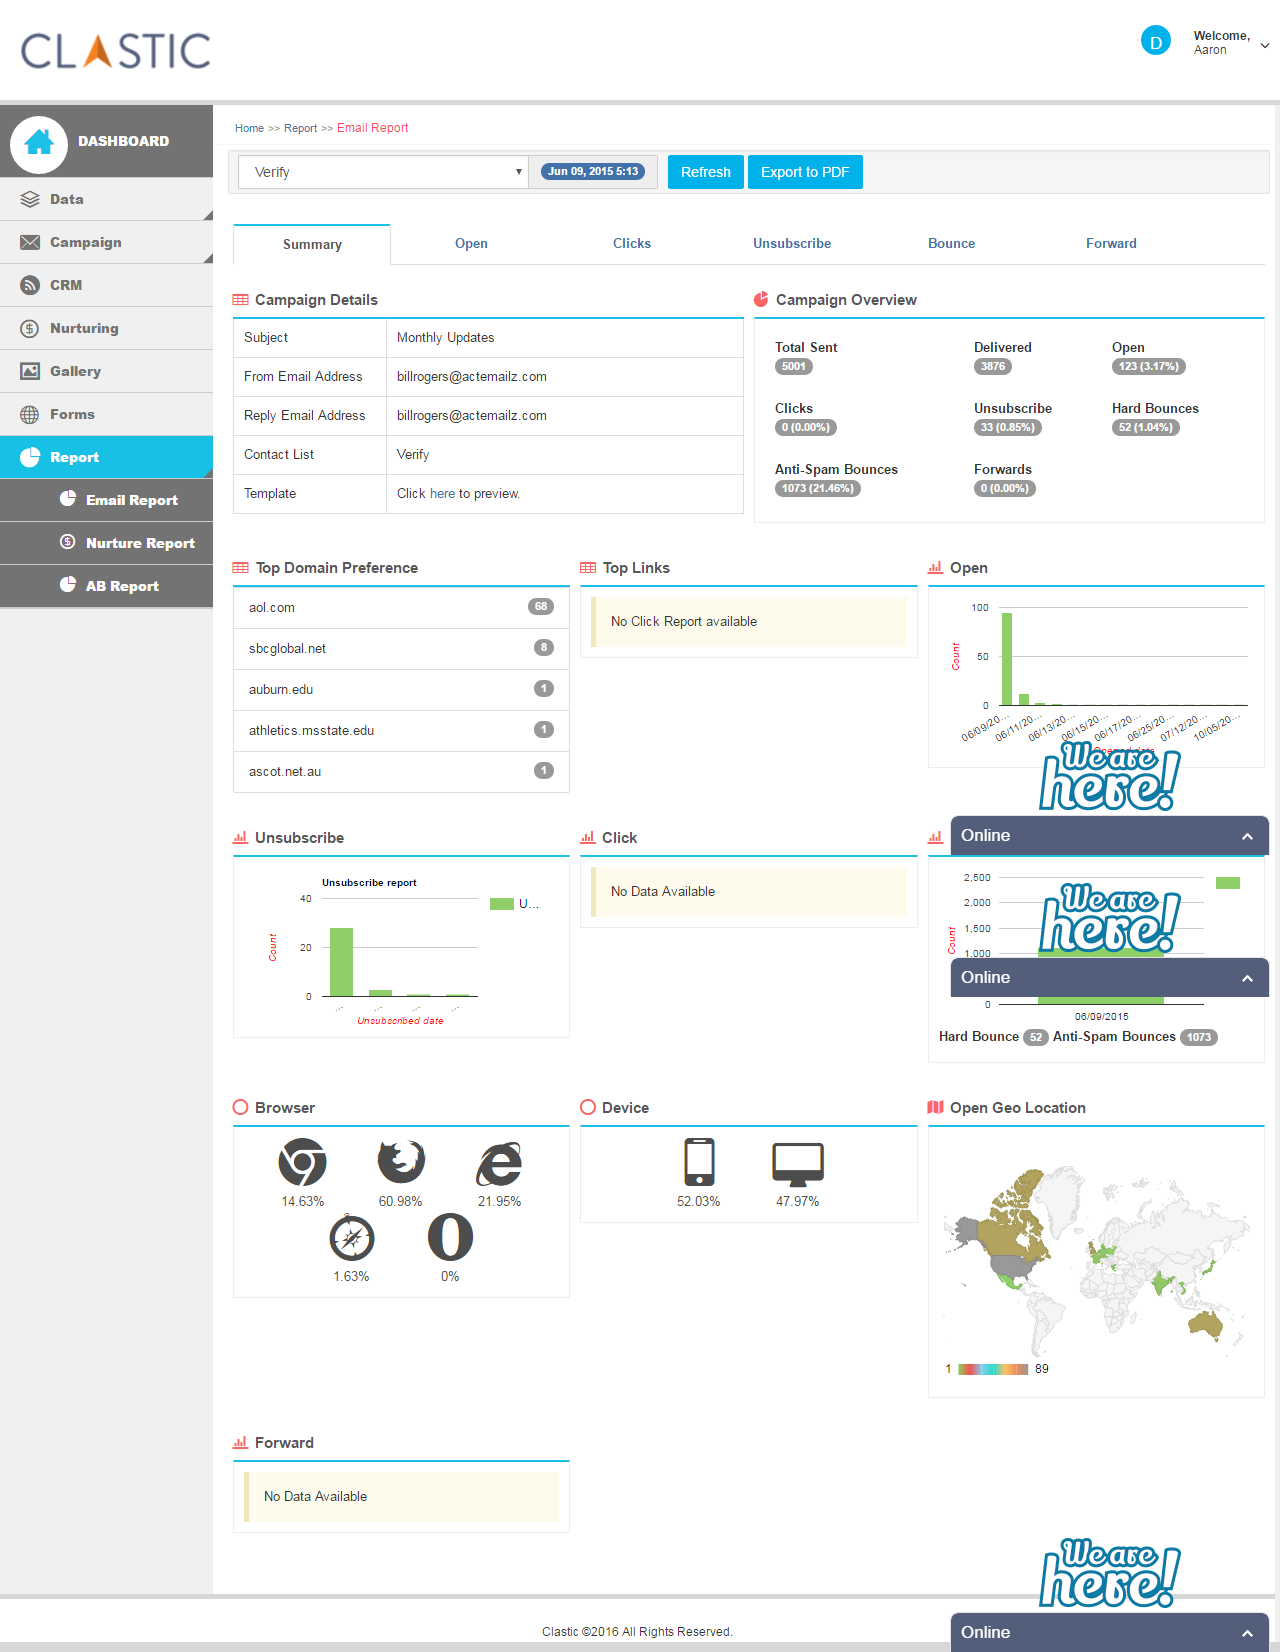Image resolution: width=1280 pixels, height=1652 pixels.
Task: Open Gallery via its picture icon
Action: [30, 371]
